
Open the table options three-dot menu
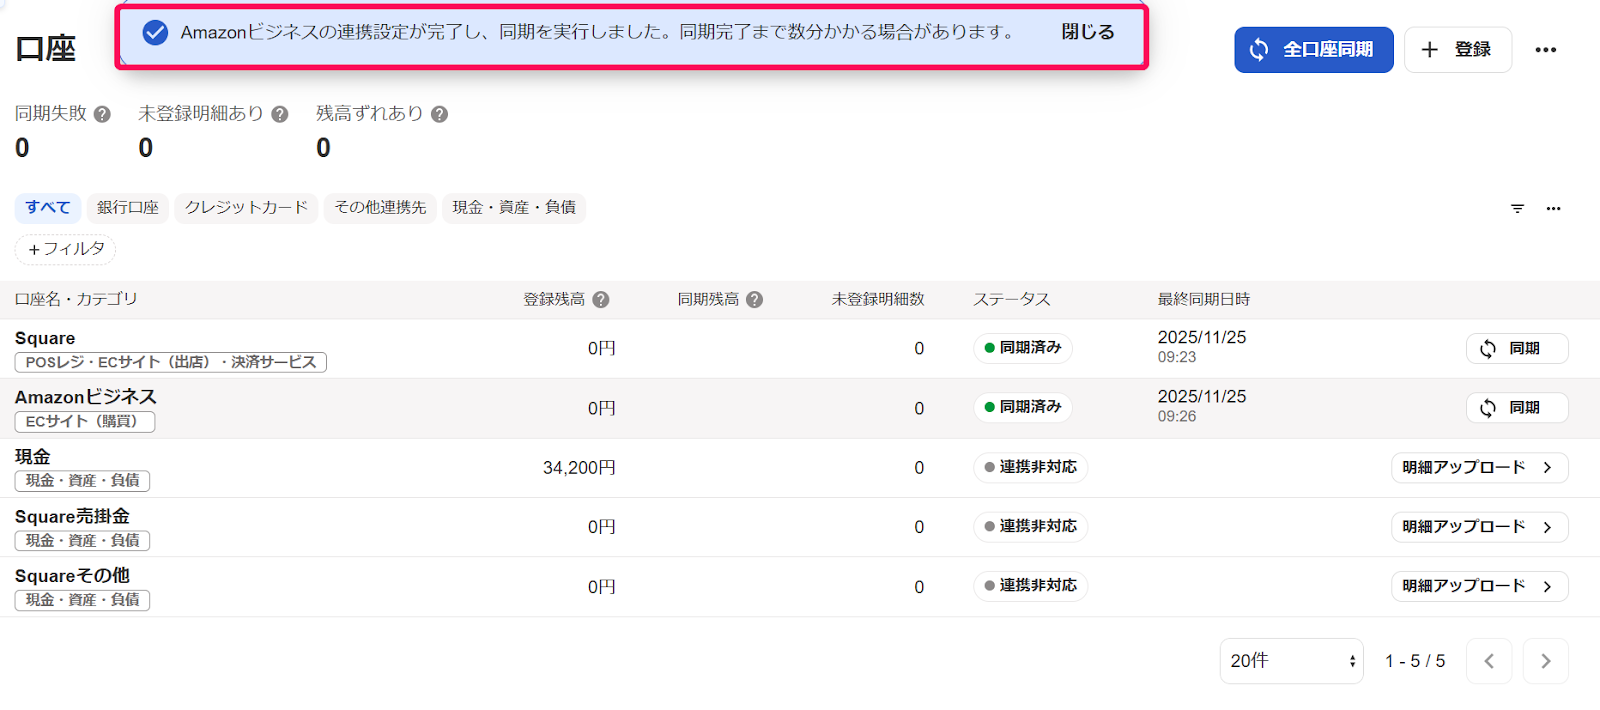coord(1553,208)
